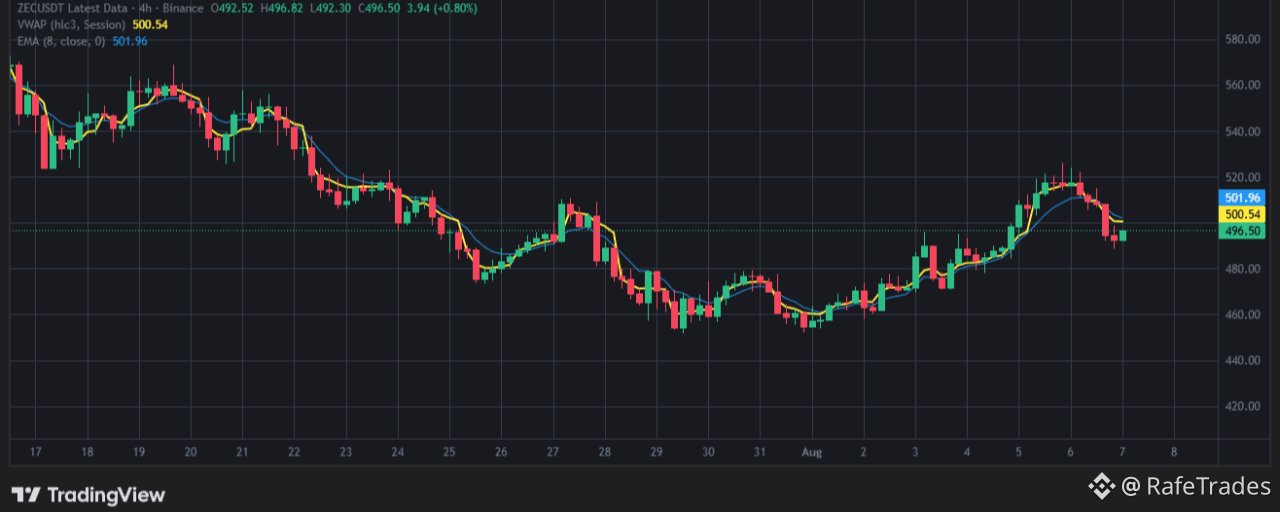Click the EMA (8, close, 0) indicator label
The image size is (1280, 512).
click(61, 41)
